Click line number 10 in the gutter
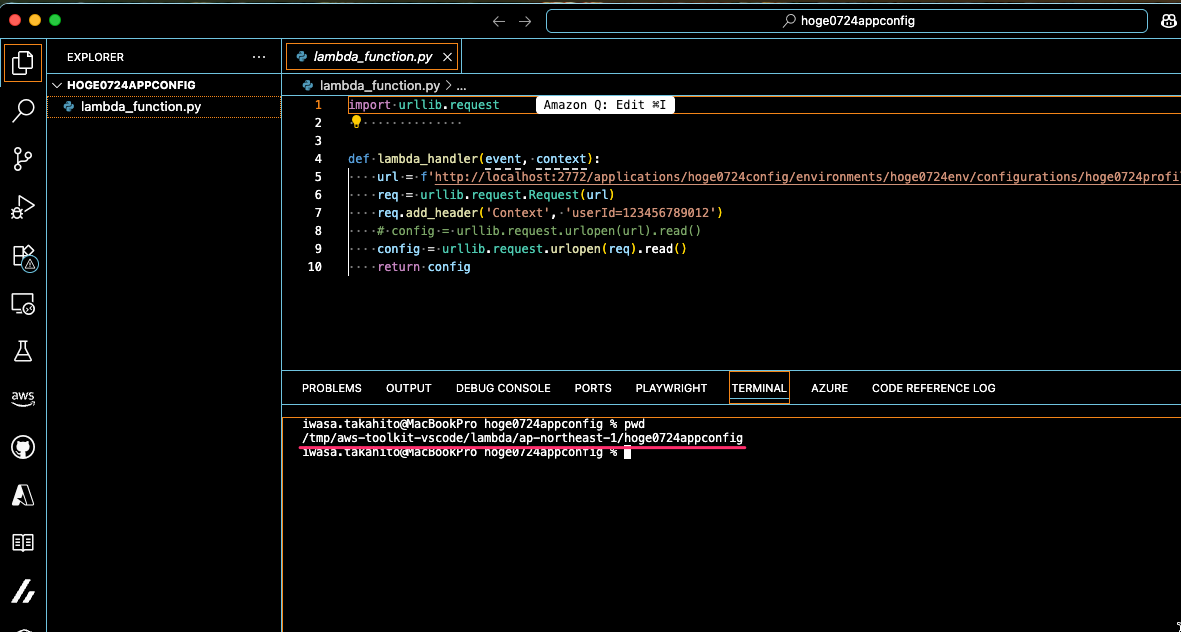Image resolution: width=1181 pixels, height=632 pixels. [x=315, y=267]
